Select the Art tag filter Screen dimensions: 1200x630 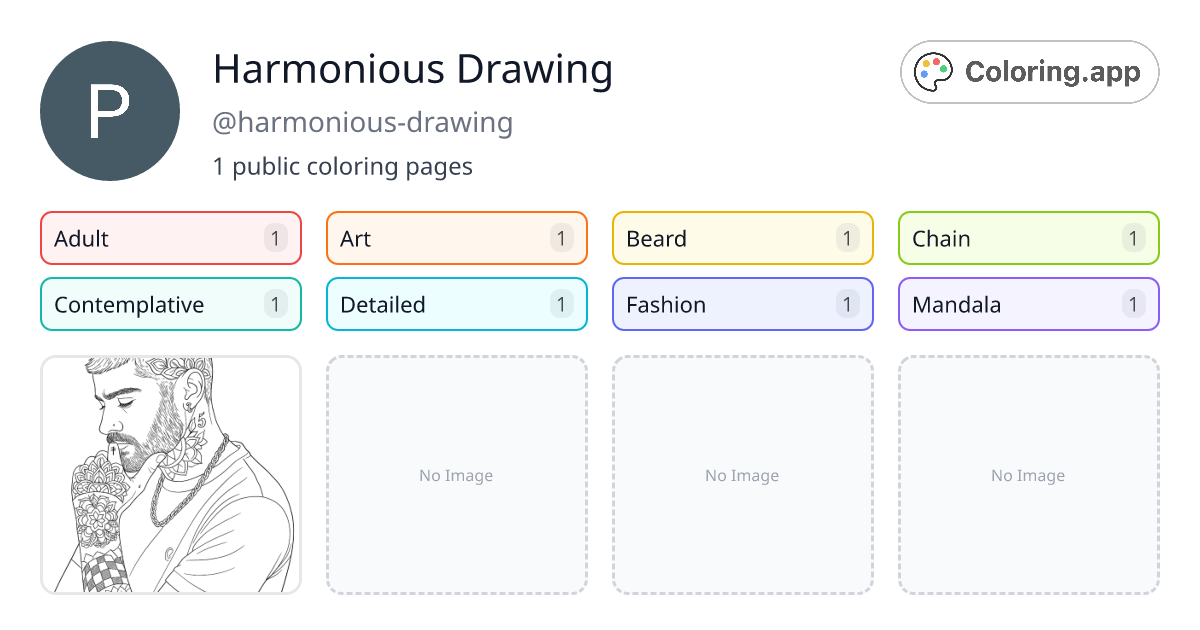point(456,238)
